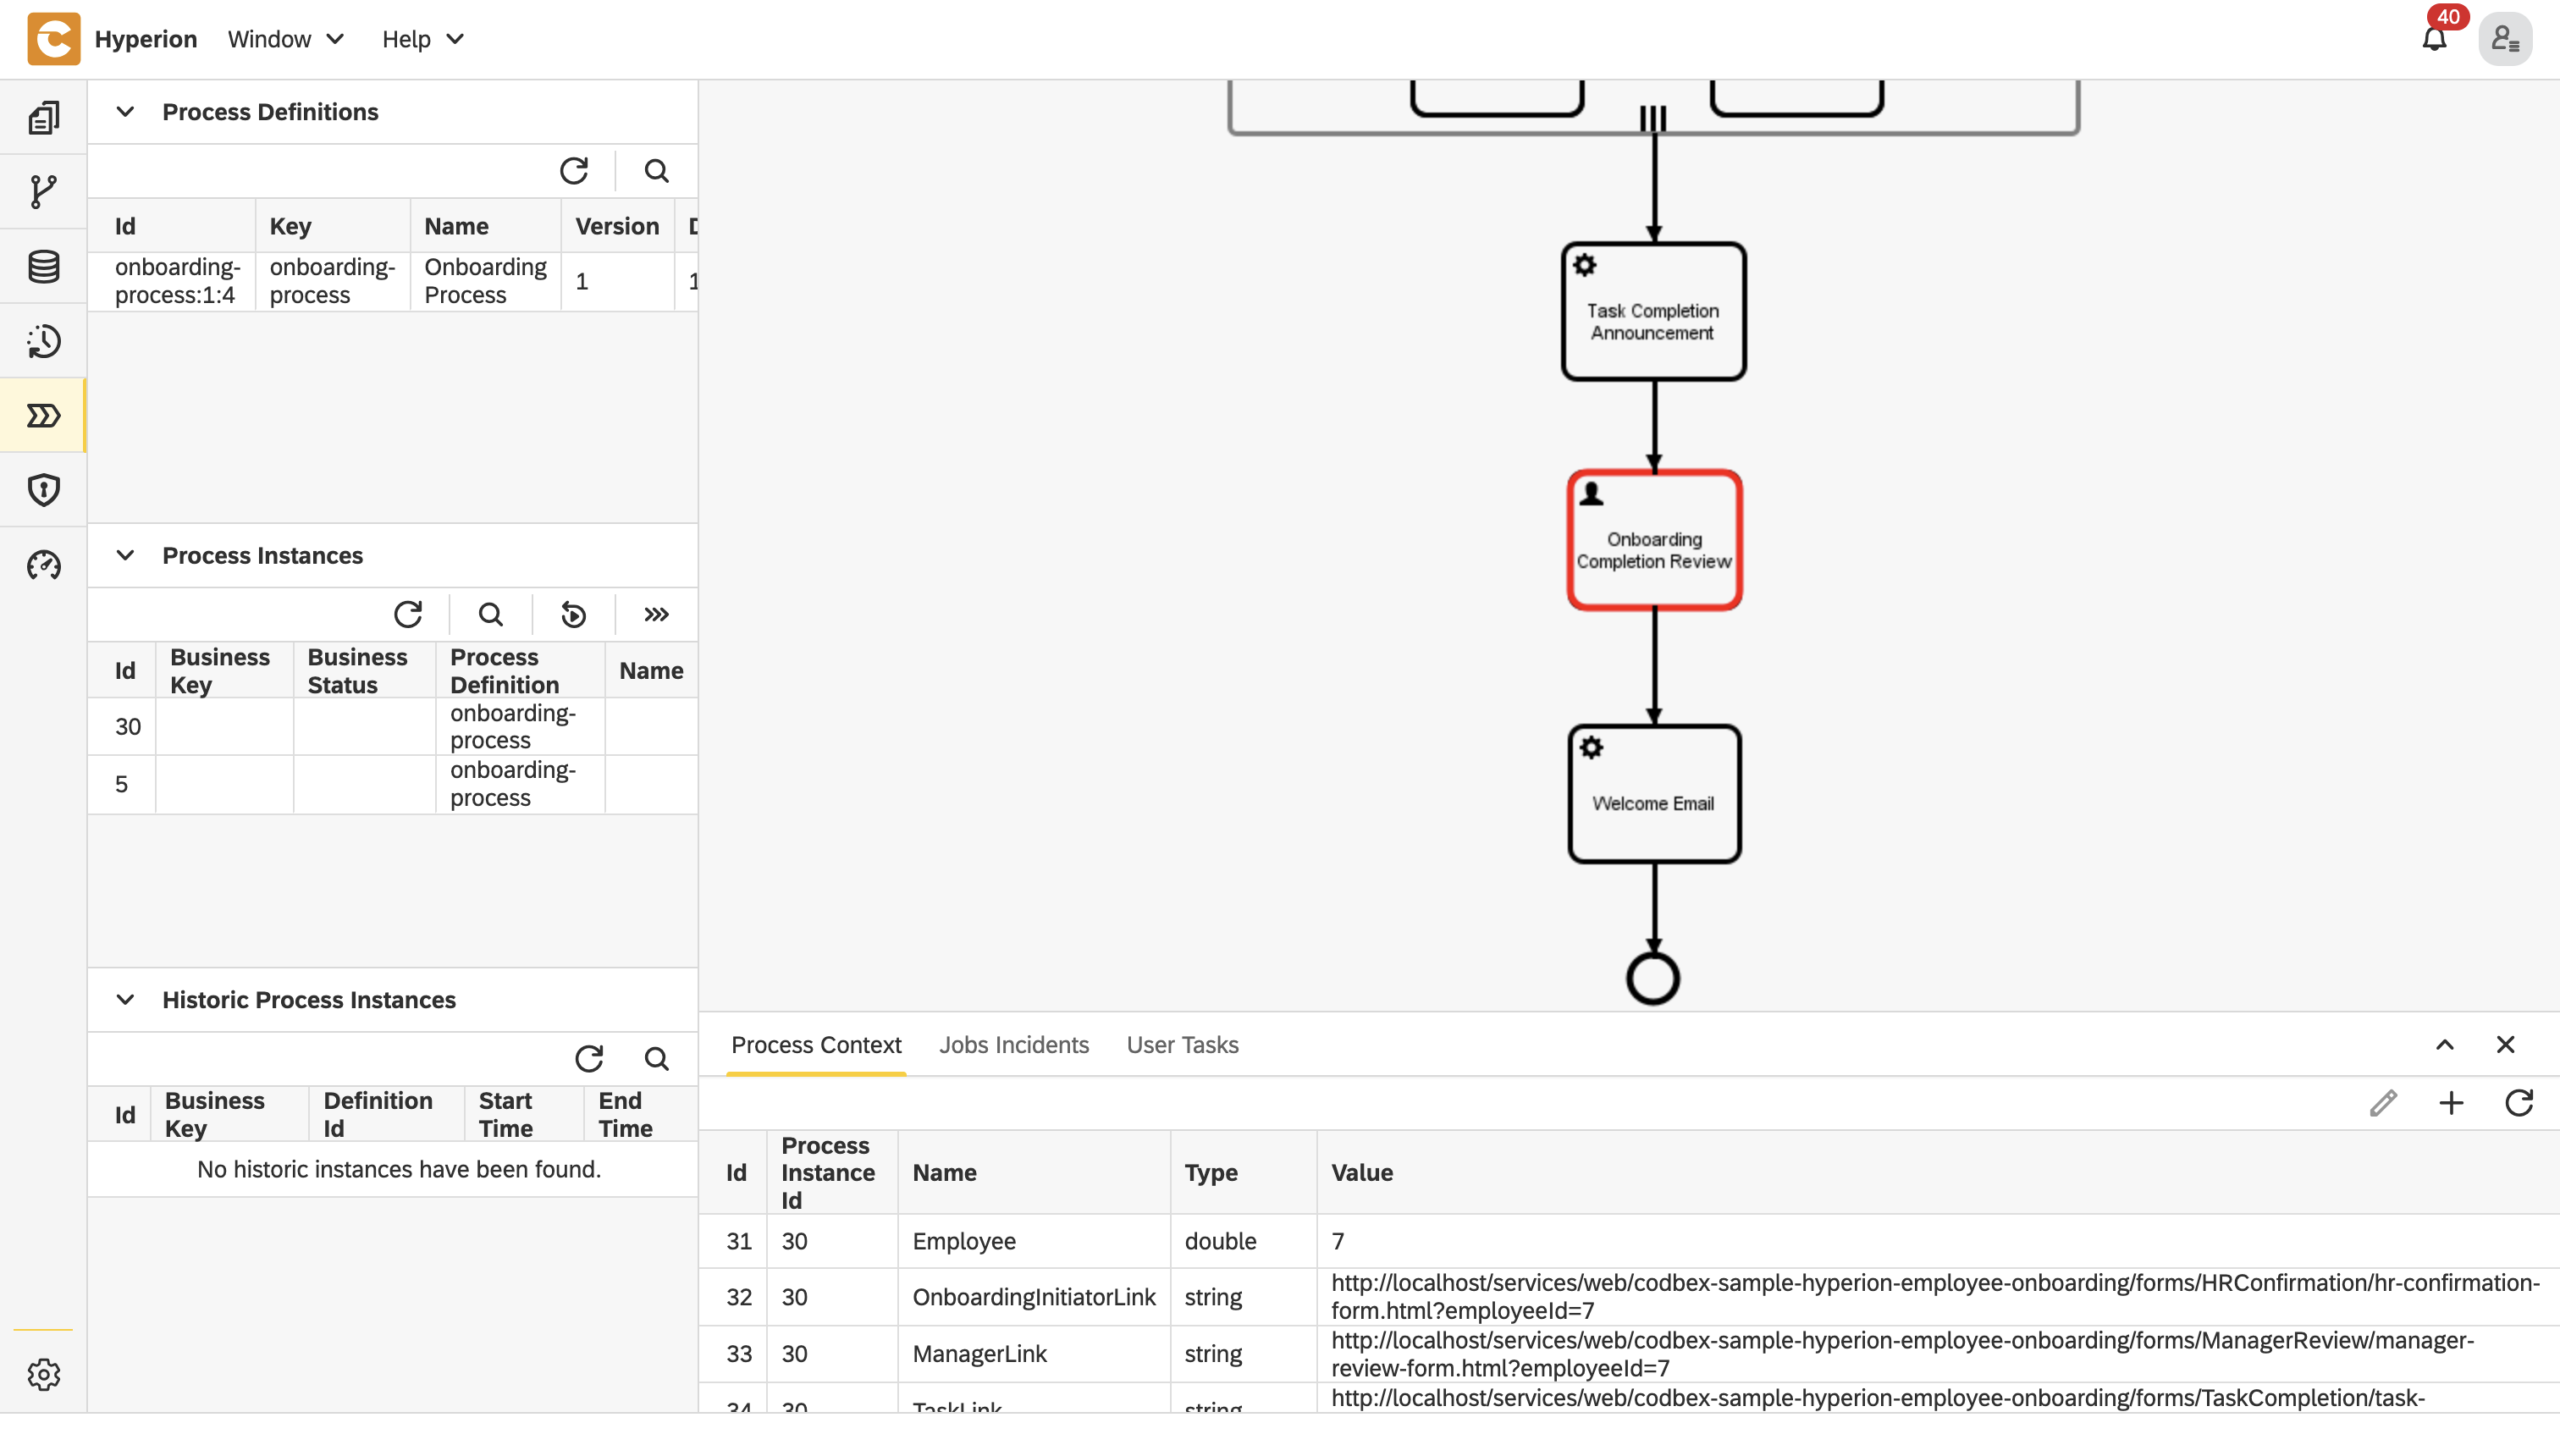Open the history clock sidebar icon
This screenshot has height=1456, width=2560.
pos(43,341)
